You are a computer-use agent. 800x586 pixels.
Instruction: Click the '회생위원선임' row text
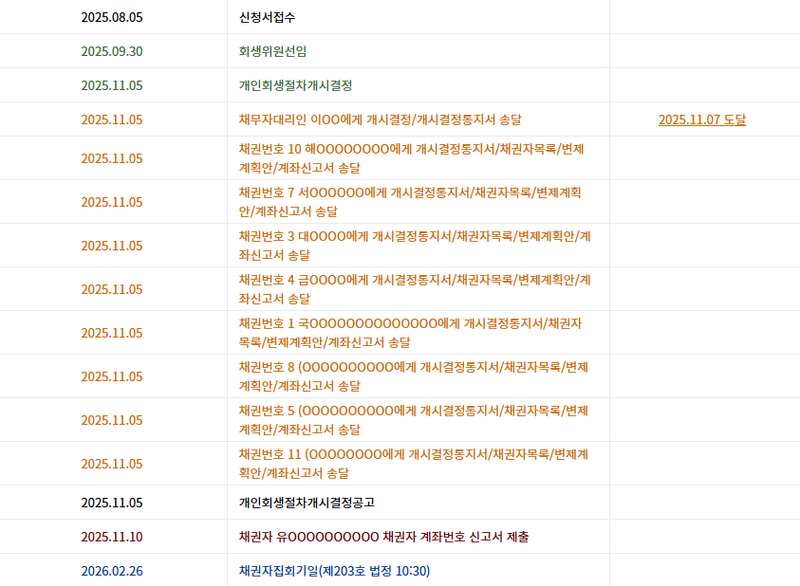[272, 52]
